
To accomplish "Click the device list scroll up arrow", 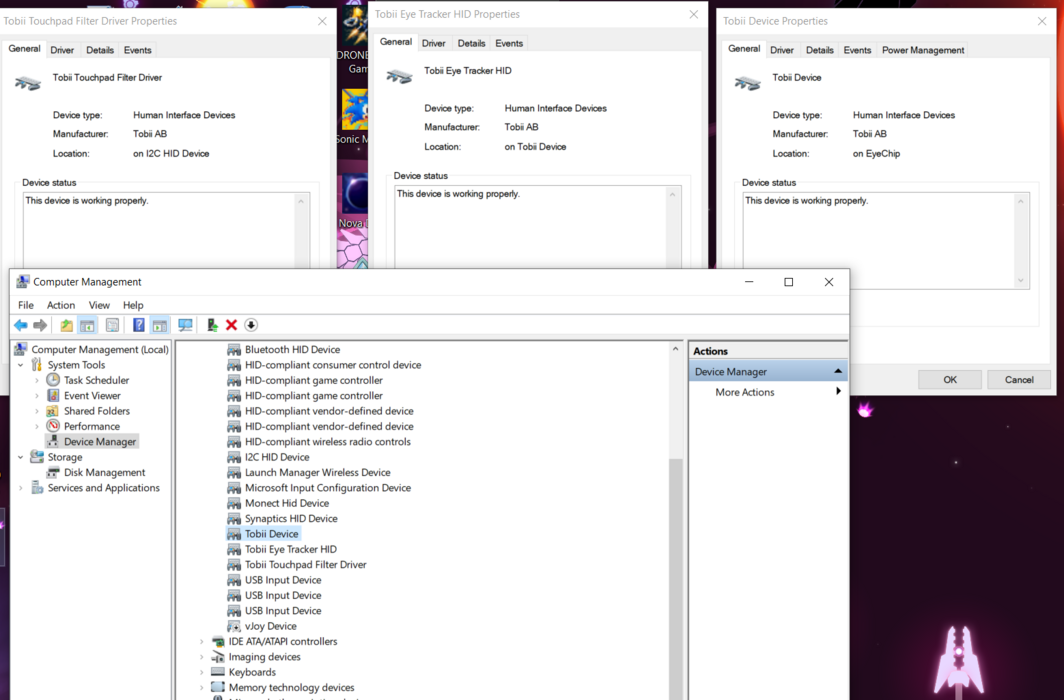I will (675, 349).
